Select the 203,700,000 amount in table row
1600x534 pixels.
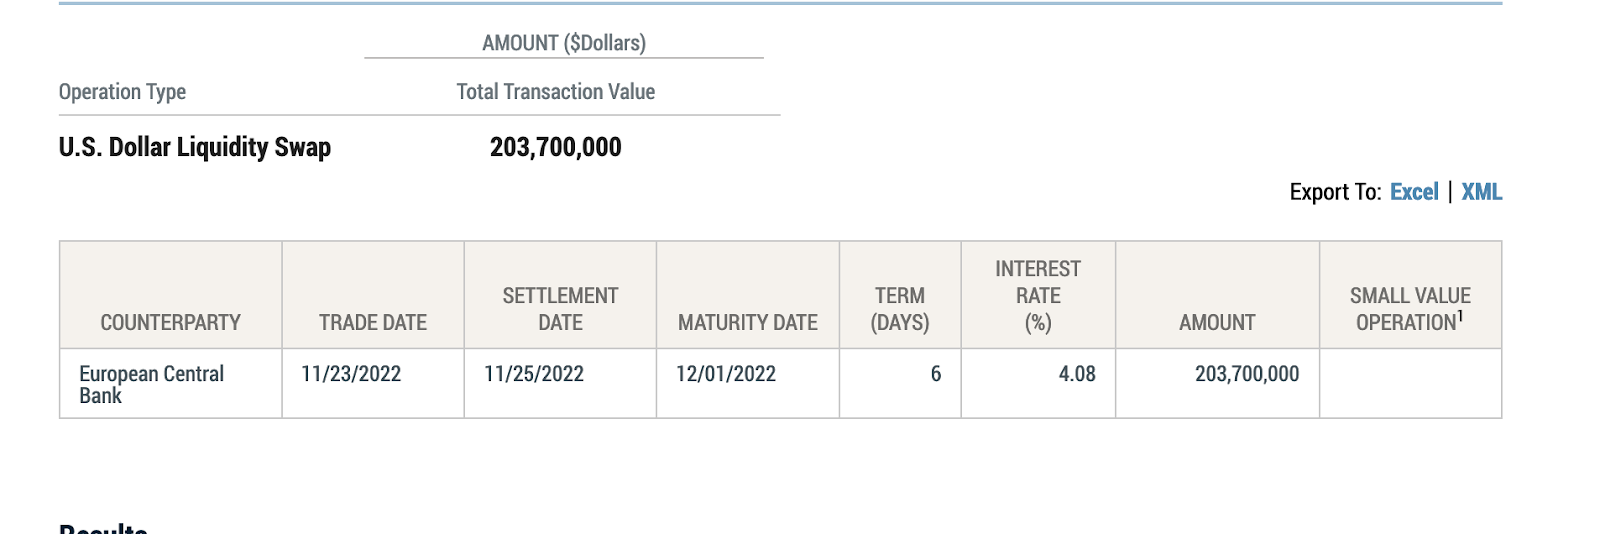coord(1247,374)
